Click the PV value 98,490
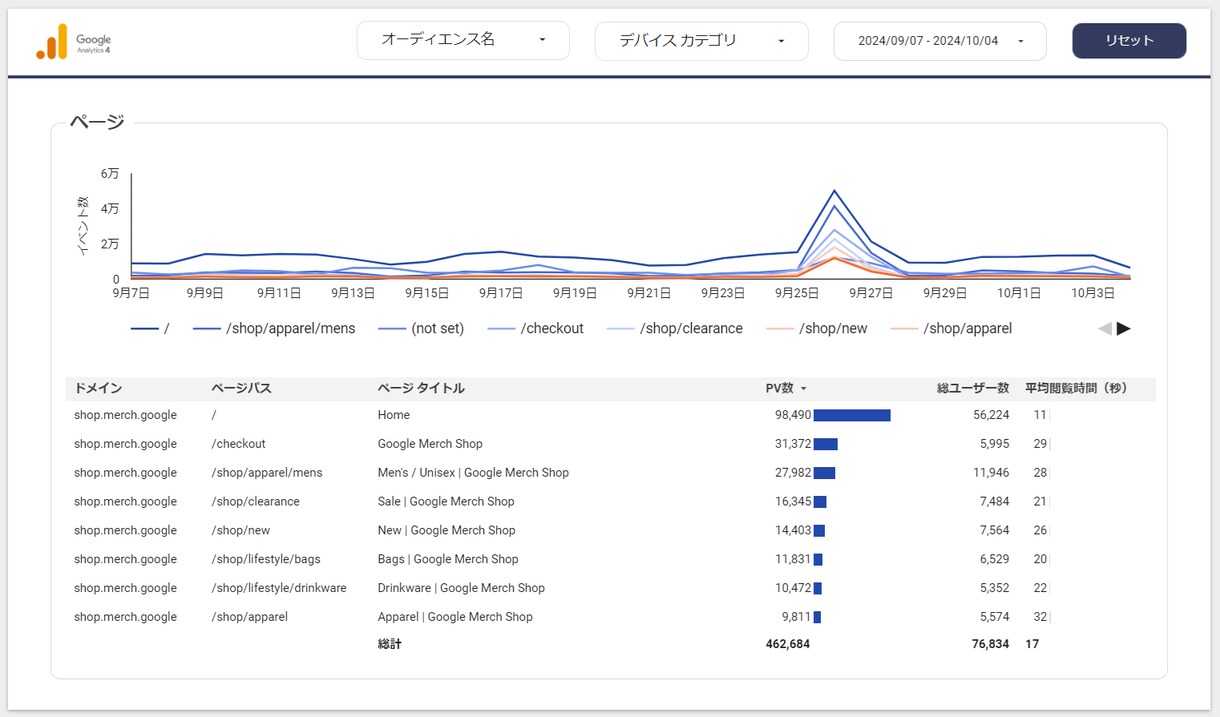The height and width of the screenshot is (717, 1220). coord(792,415)
